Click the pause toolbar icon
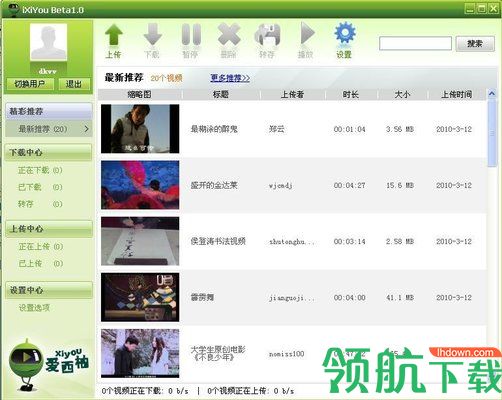 [x=191, y=34]
